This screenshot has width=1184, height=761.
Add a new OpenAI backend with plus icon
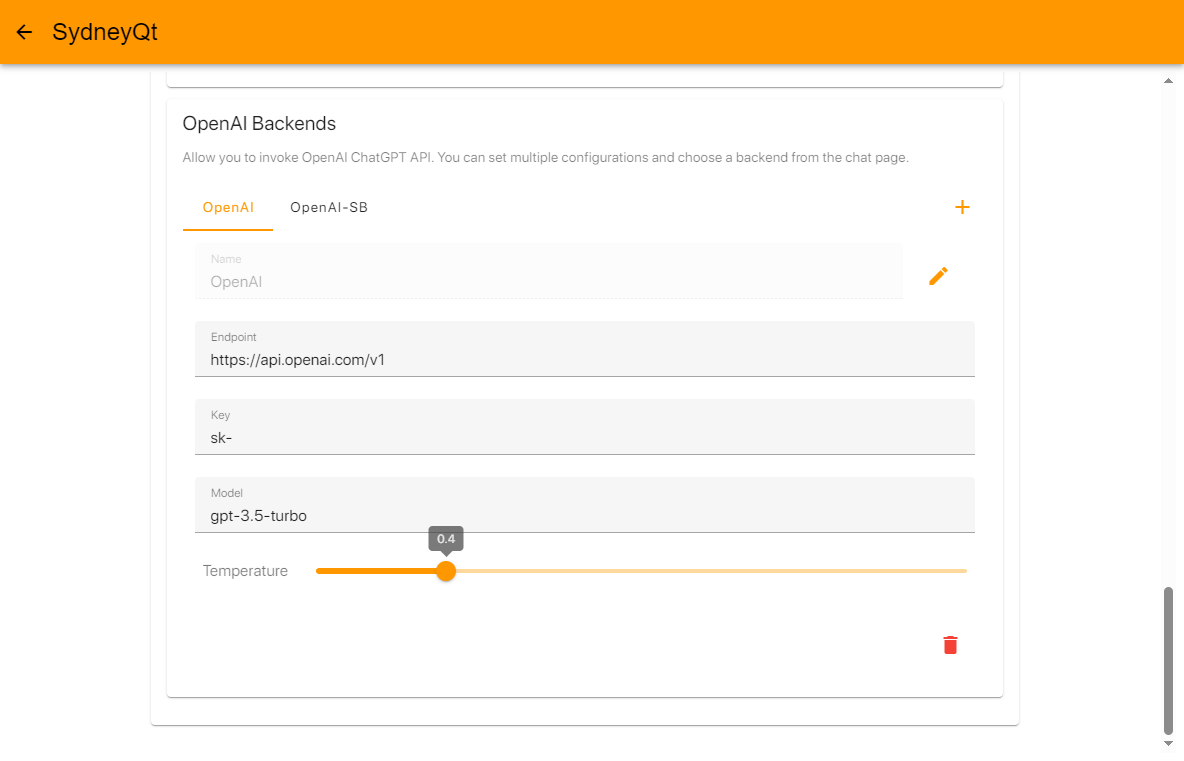pyautogui.click(x=962, y=207)
